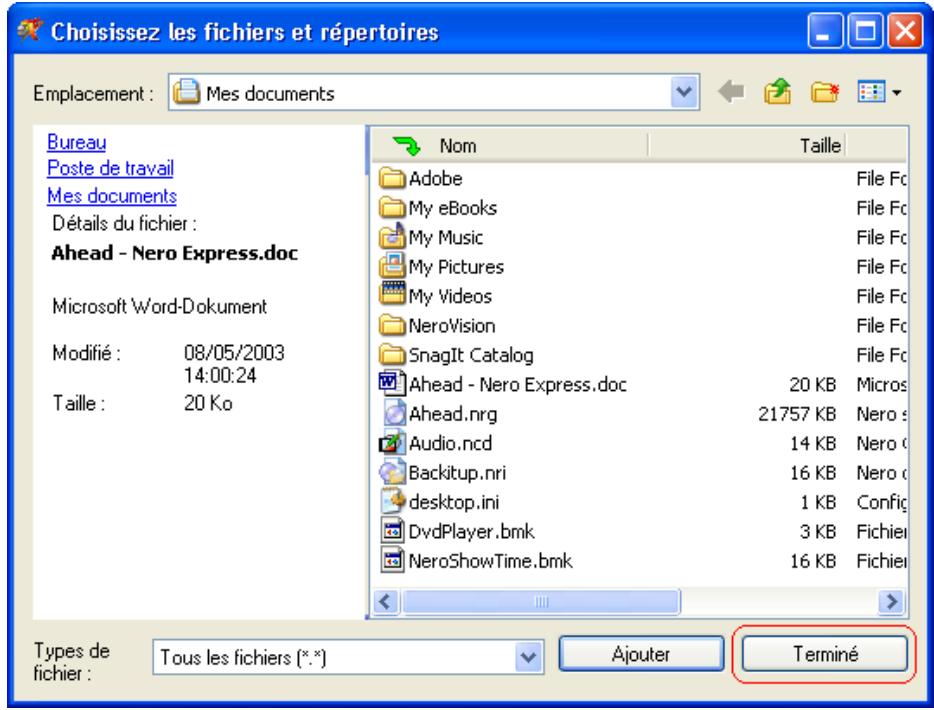The width and height of the screenshot is (934, 710).
Task: Select the file desktop.ini
Action: (x=454, y=502)
